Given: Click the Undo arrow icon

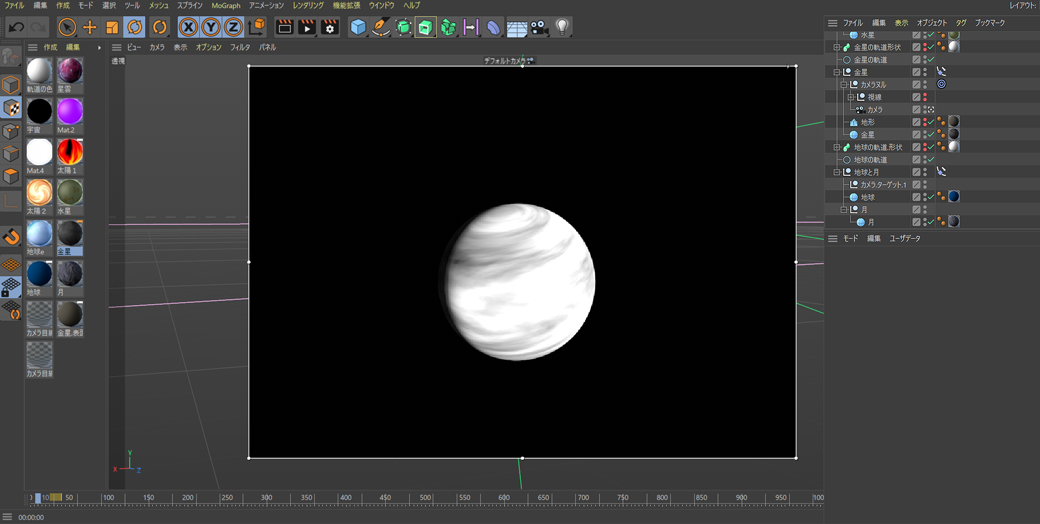Looking at the screenshot, I should click(16, 27).
